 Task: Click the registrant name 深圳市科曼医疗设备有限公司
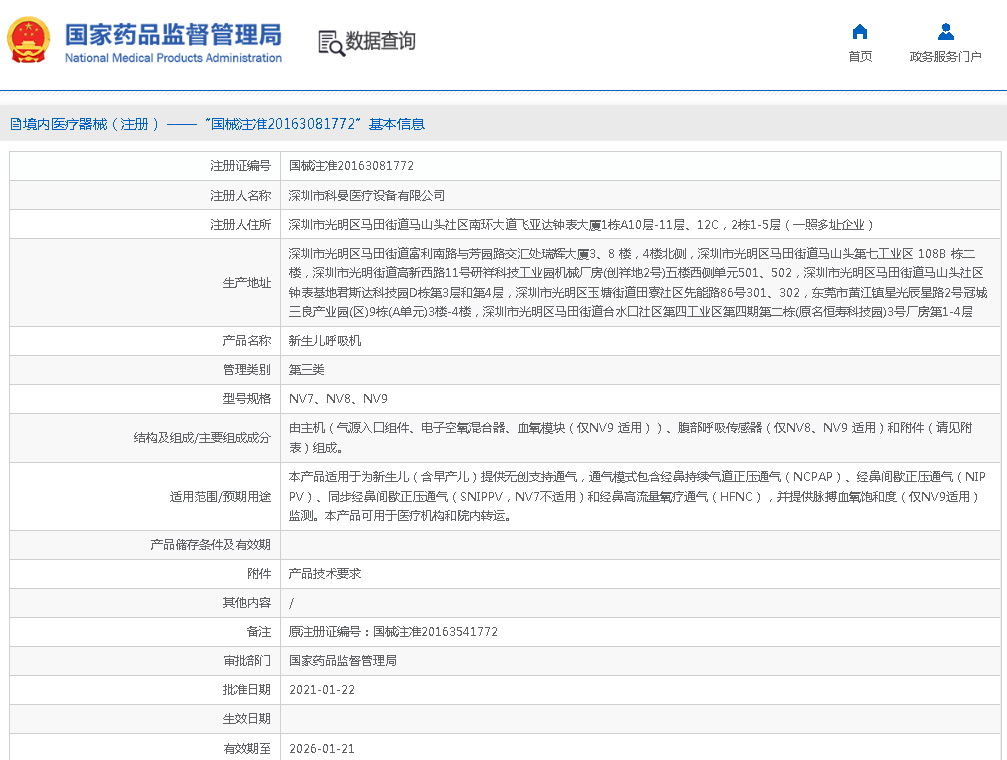click(x=366, y=195)
